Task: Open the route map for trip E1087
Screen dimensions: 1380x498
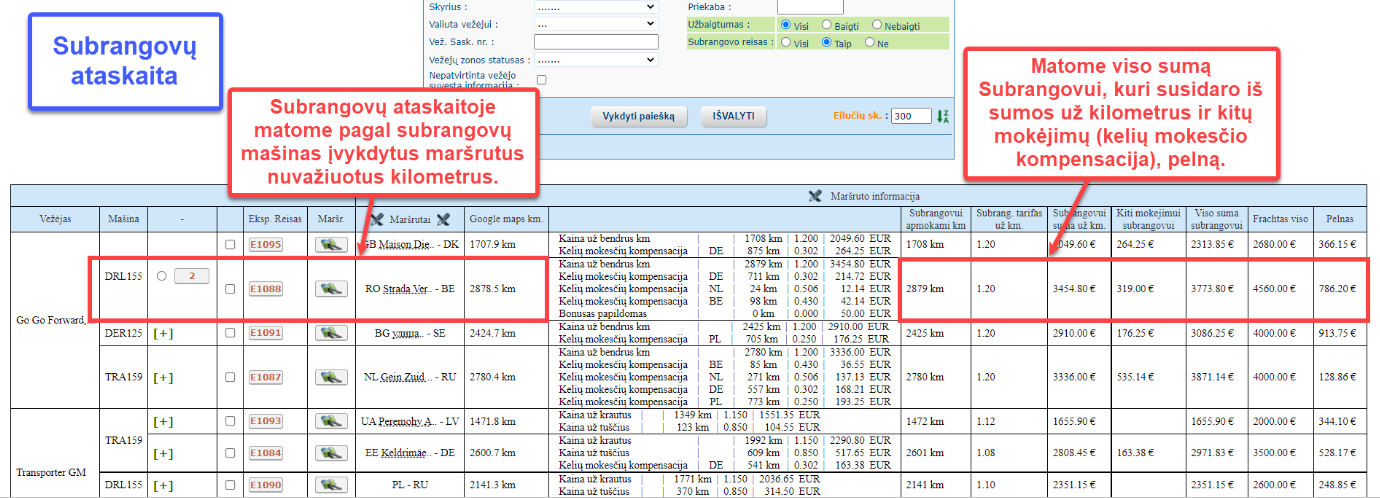Action: pyautogui.click(x=330, y=378)
